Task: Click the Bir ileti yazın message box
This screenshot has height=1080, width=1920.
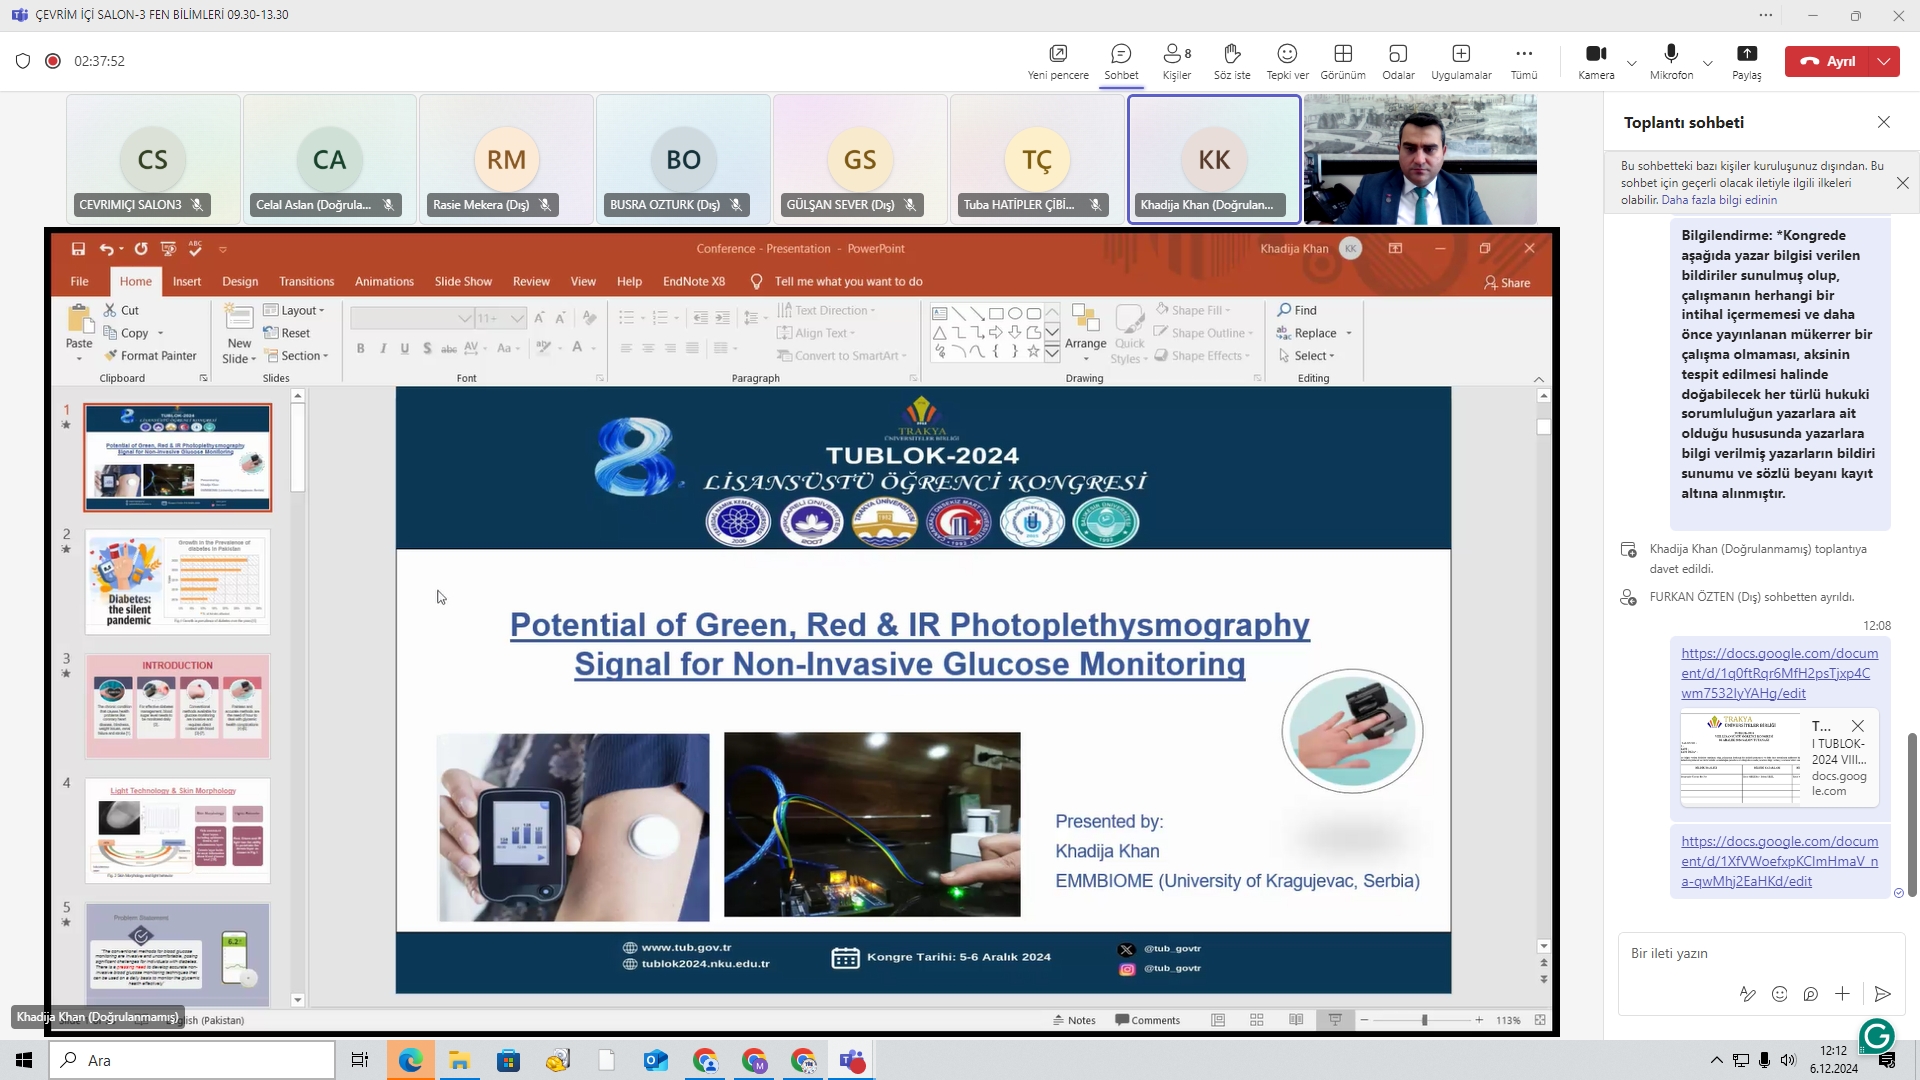Action: [1761, 953]
